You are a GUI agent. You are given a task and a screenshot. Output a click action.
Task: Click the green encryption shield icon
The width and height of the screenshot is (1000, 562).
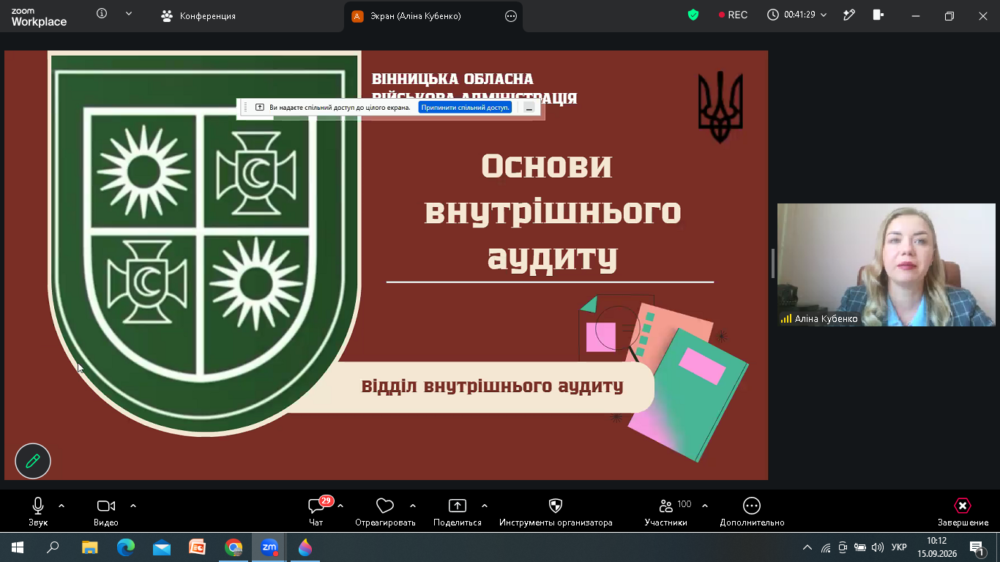pos(693,15)
